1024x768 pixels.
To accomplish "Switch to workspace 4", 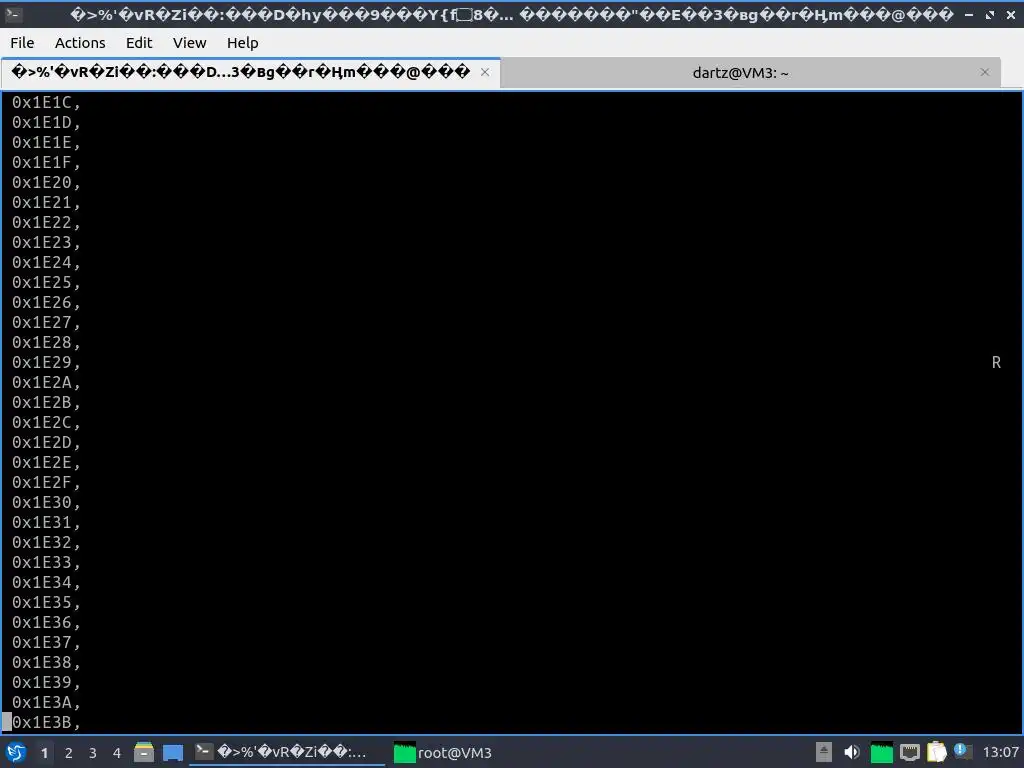I will point(117,753).
